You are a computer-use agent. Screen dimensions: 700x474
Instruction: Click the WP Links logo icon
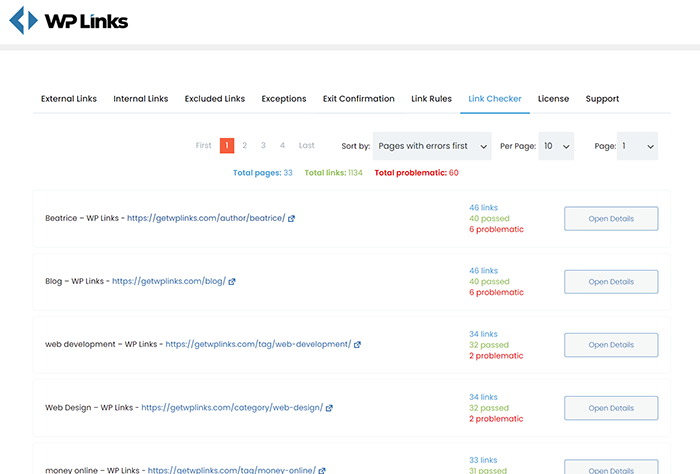[x=23, y=20]
